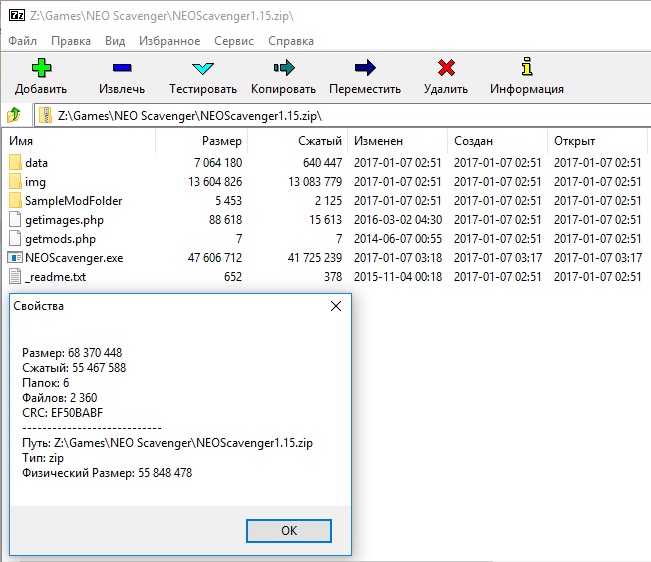The width and height of the screenshot is (651, 562).
Task: Click the blue minus Извлечь icon
Action: click(x=122, y=68)
